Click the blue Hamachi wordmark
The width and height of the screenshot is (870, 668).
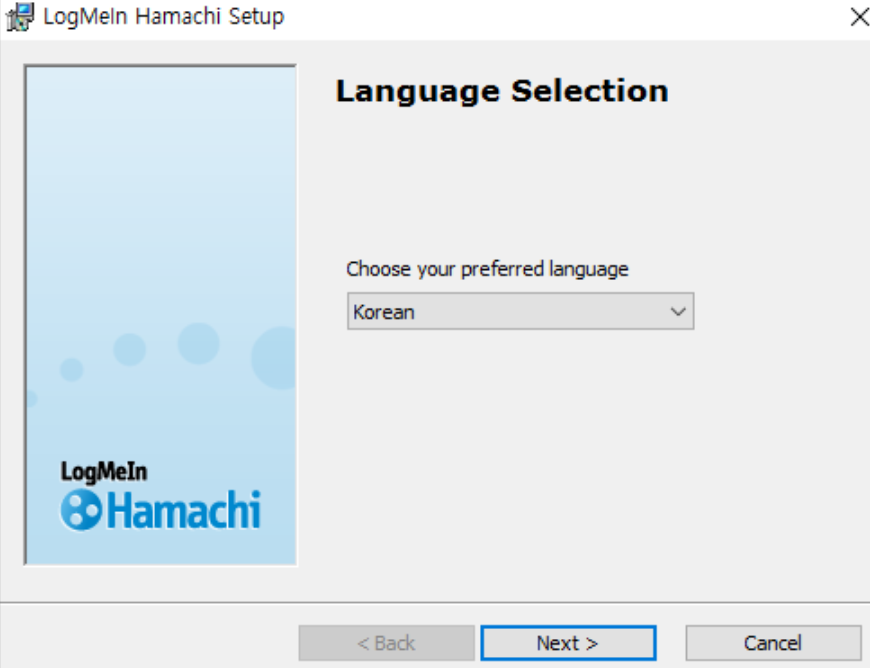pyautogui.click(x=184, y=510)
